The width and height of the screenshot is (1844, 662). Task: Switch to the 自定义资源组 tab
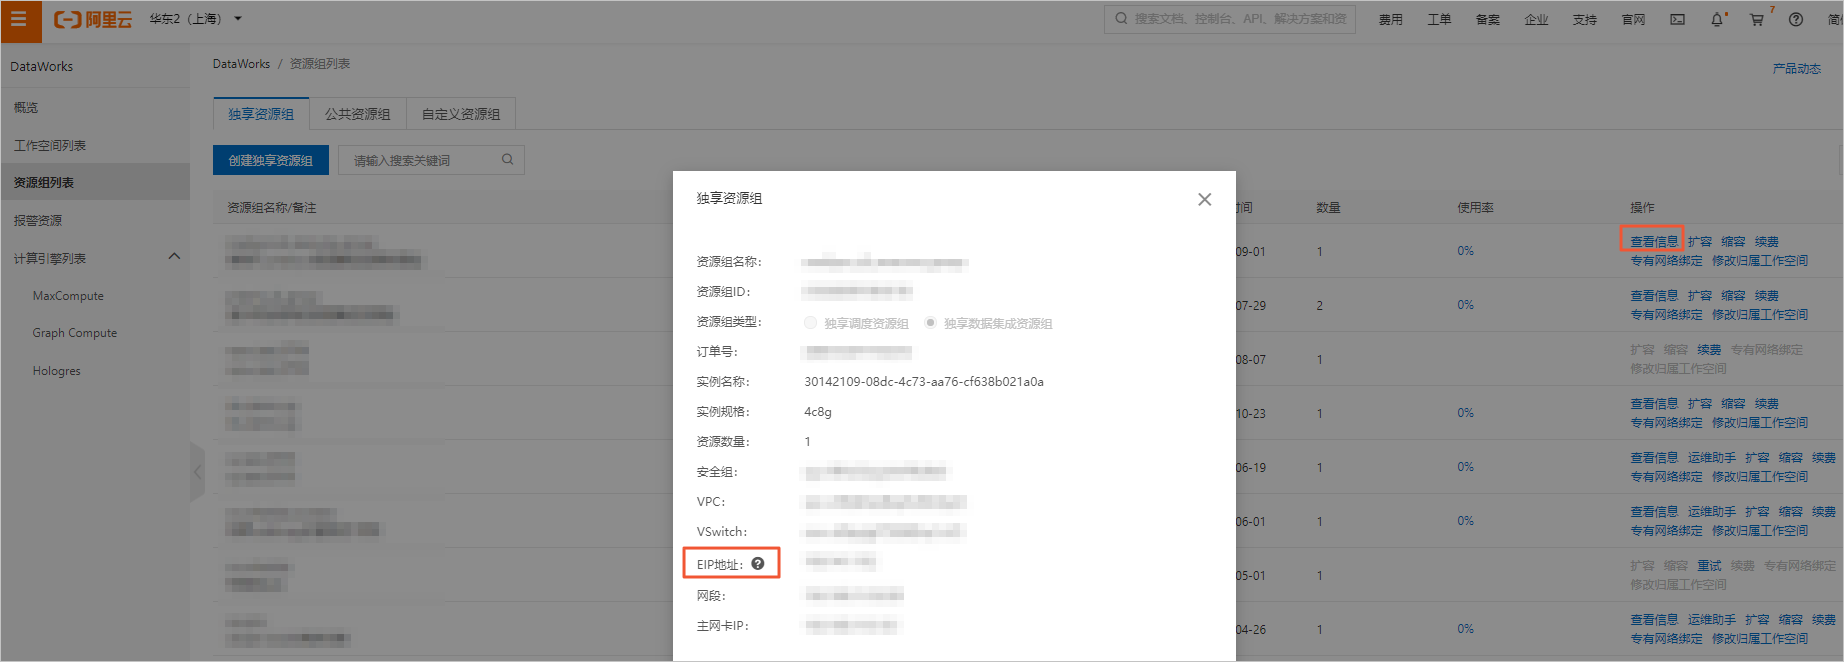pos(461,114)
